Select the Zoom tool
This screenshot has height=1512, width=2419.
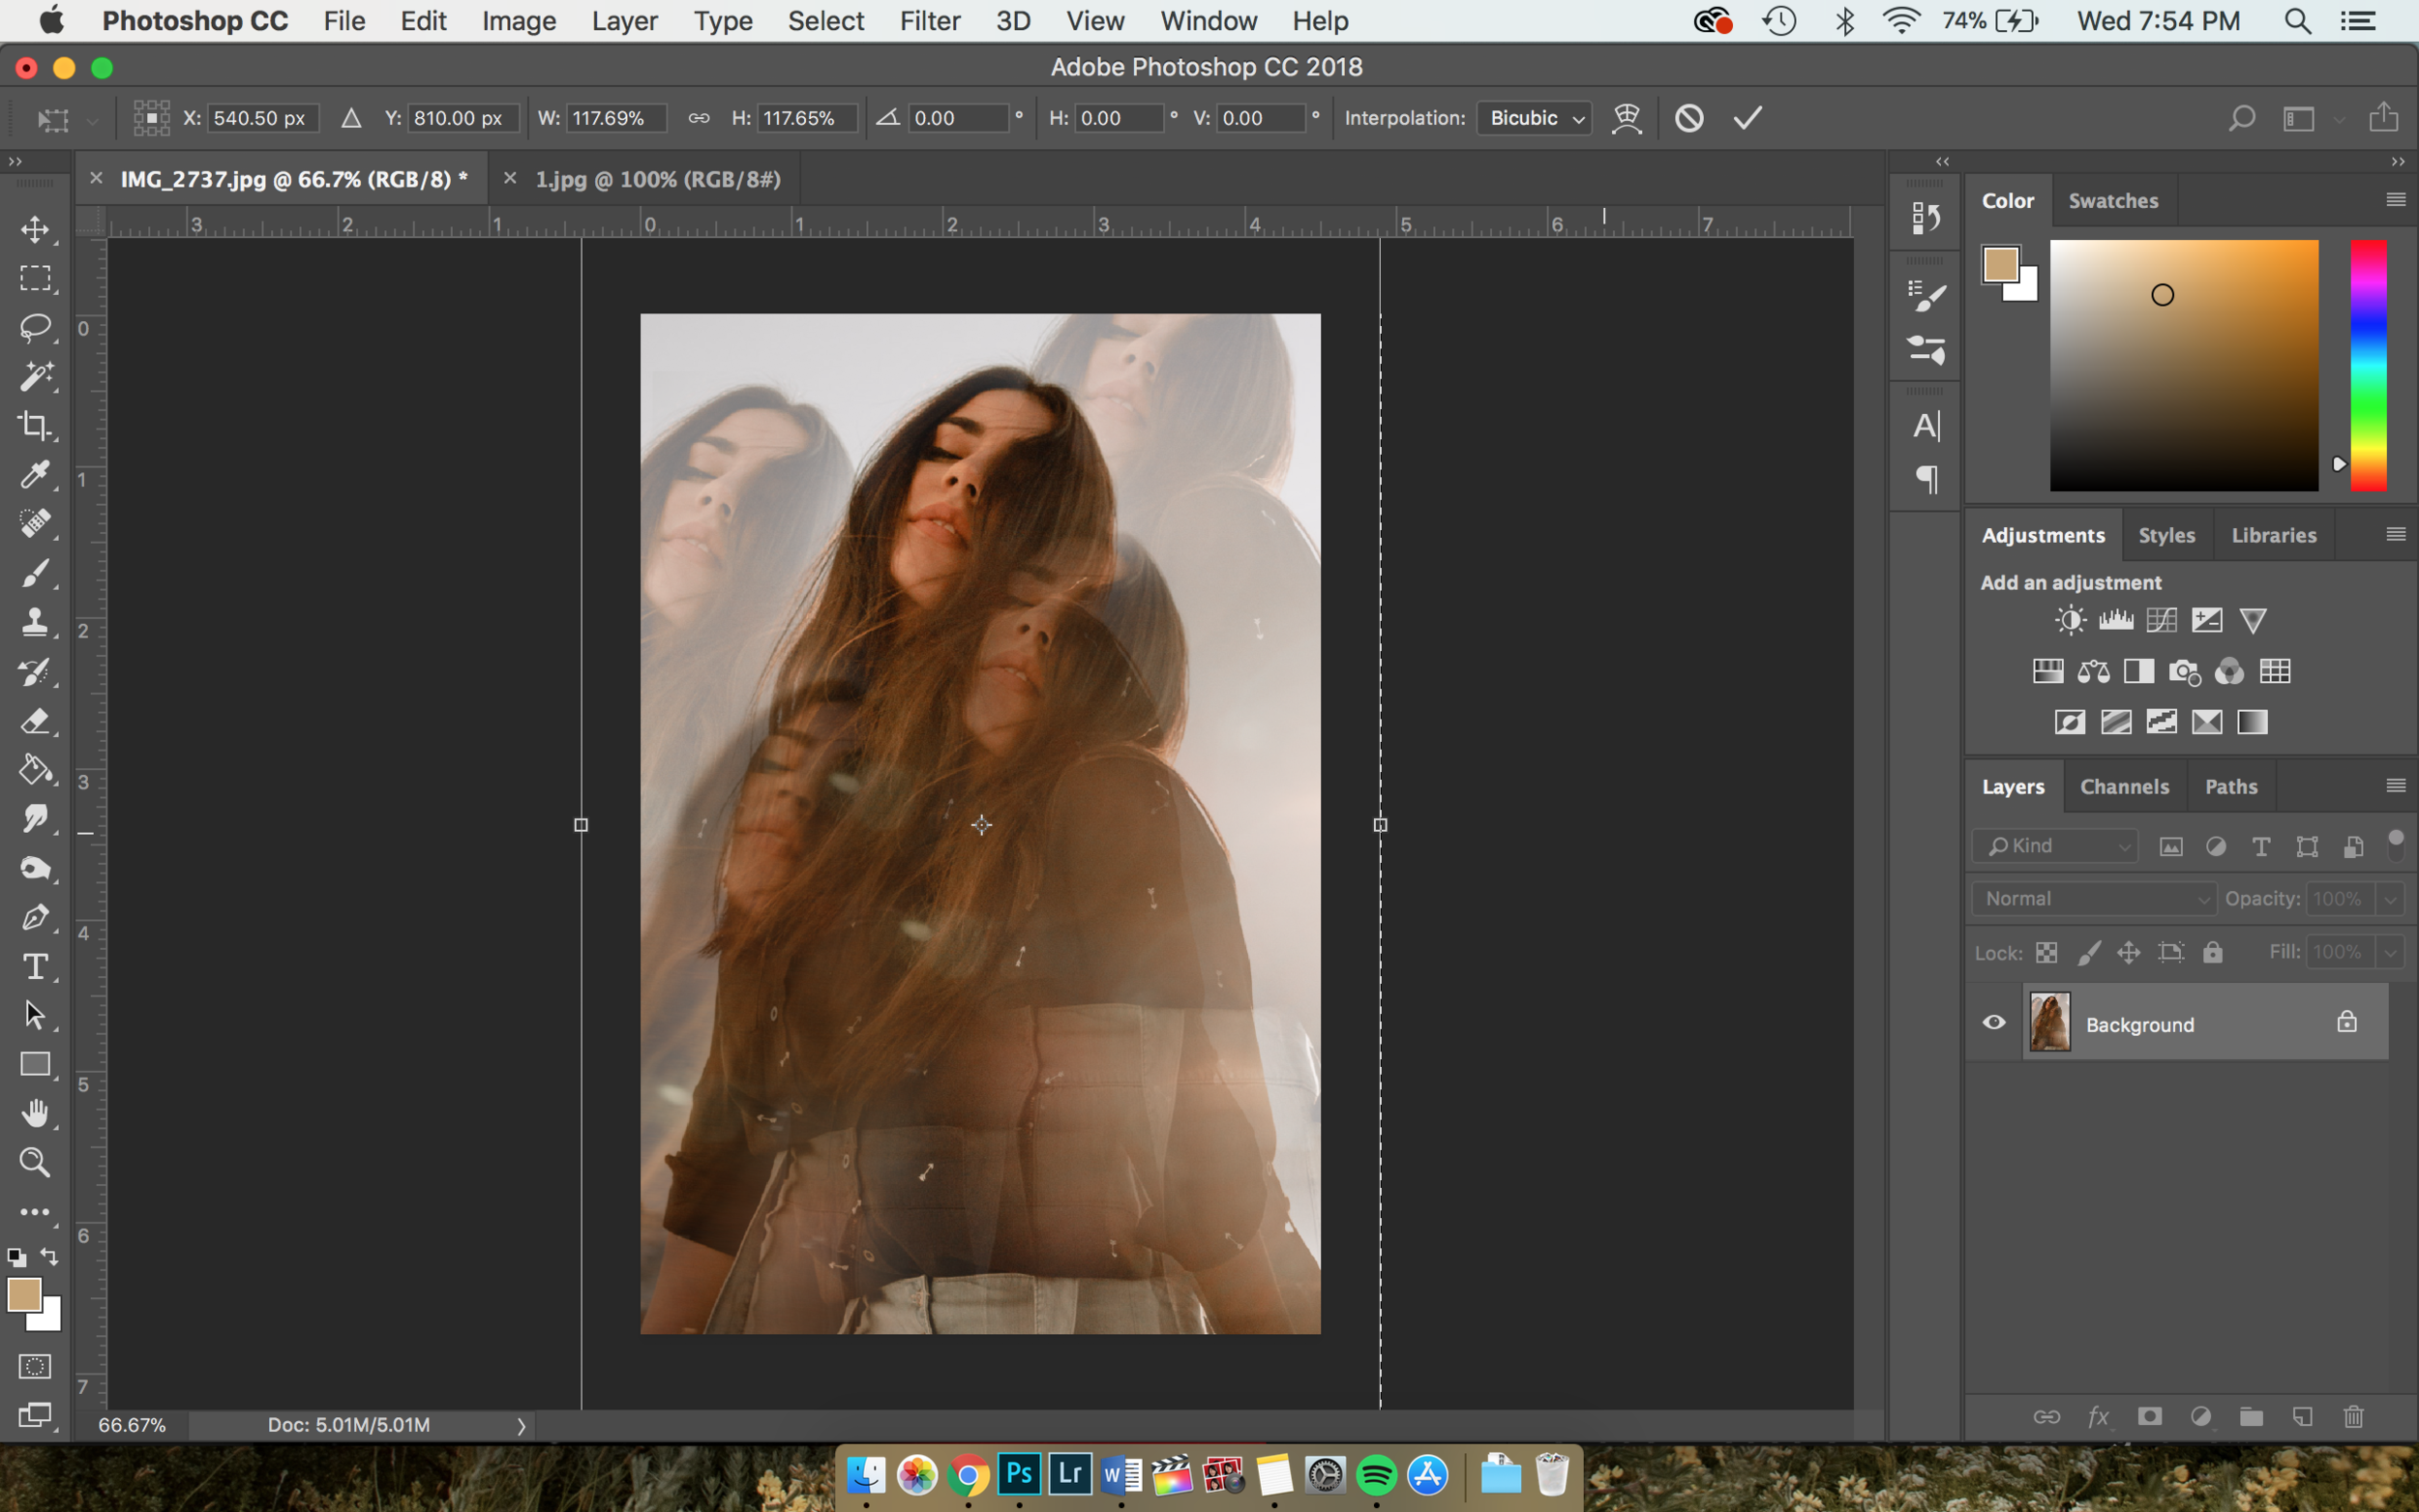[x=35, y=1162]
